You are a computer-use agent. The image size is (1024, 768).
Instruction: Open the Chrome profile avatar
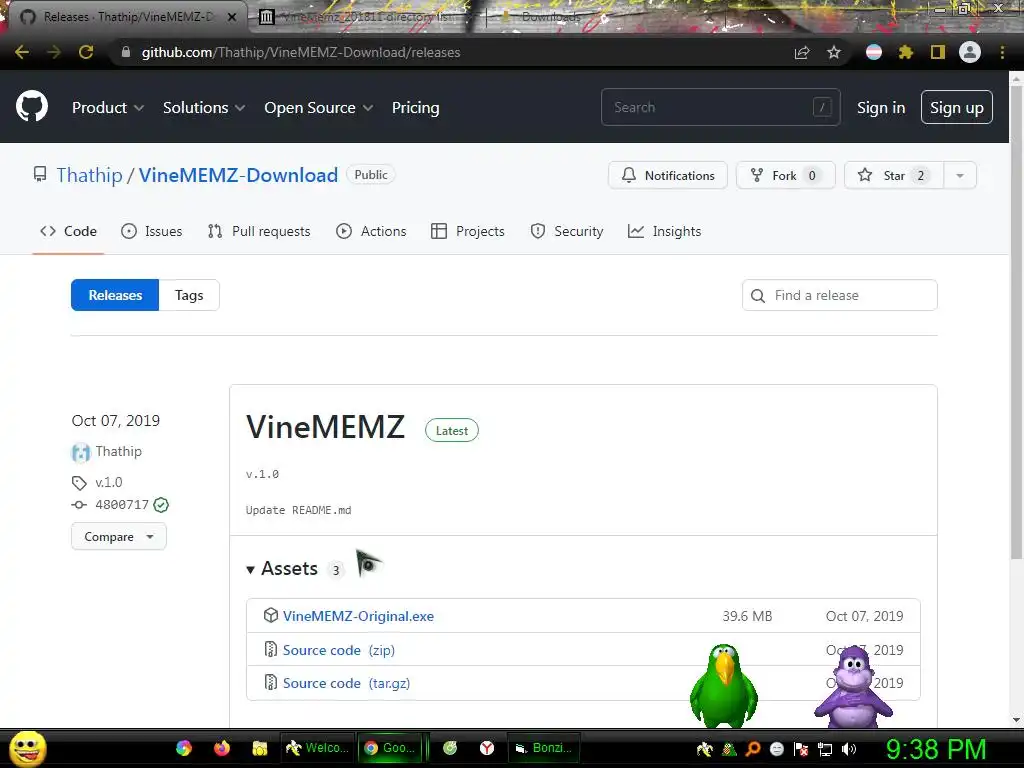click(x=970, y=52)
